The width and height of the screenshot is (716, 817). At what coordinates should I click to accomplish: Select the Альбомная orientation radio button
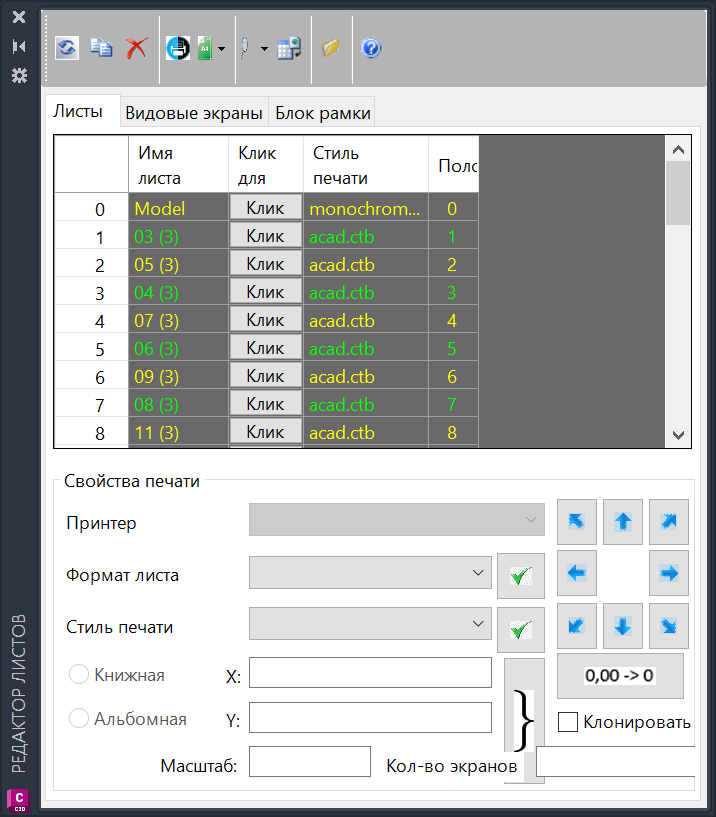tap(79, 718)
